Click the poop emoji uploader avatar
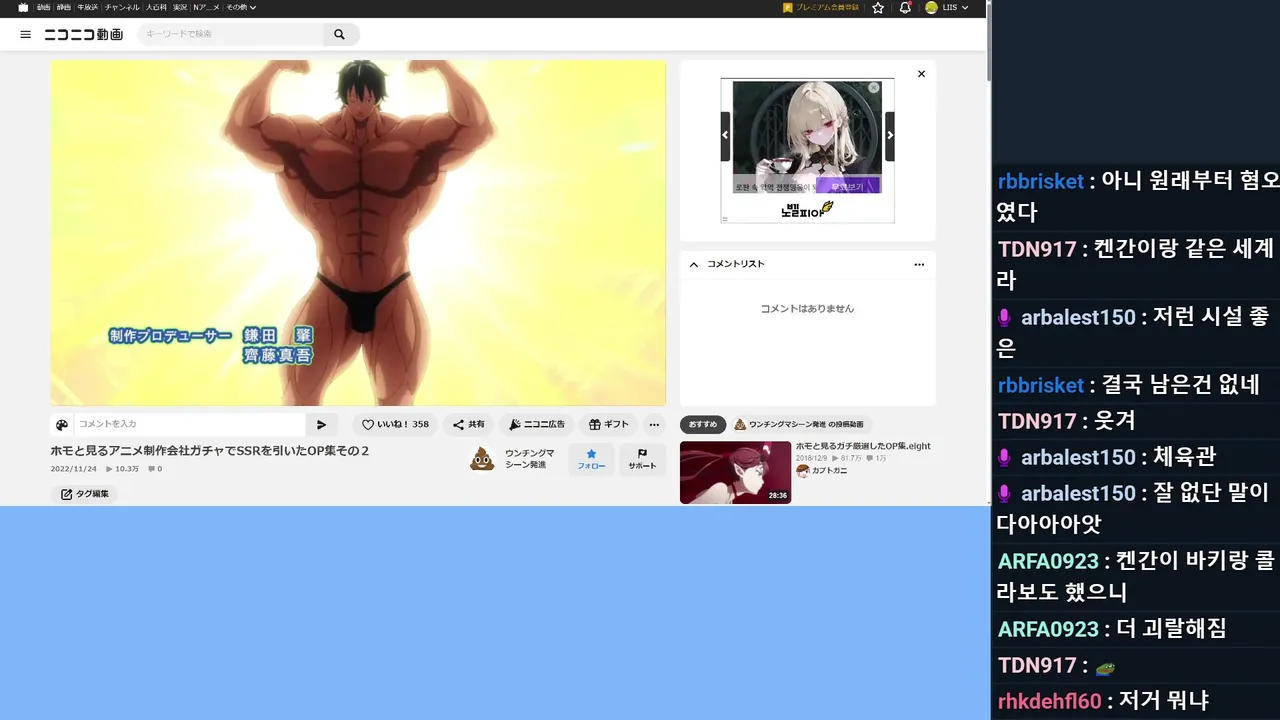 pos(482,459)
